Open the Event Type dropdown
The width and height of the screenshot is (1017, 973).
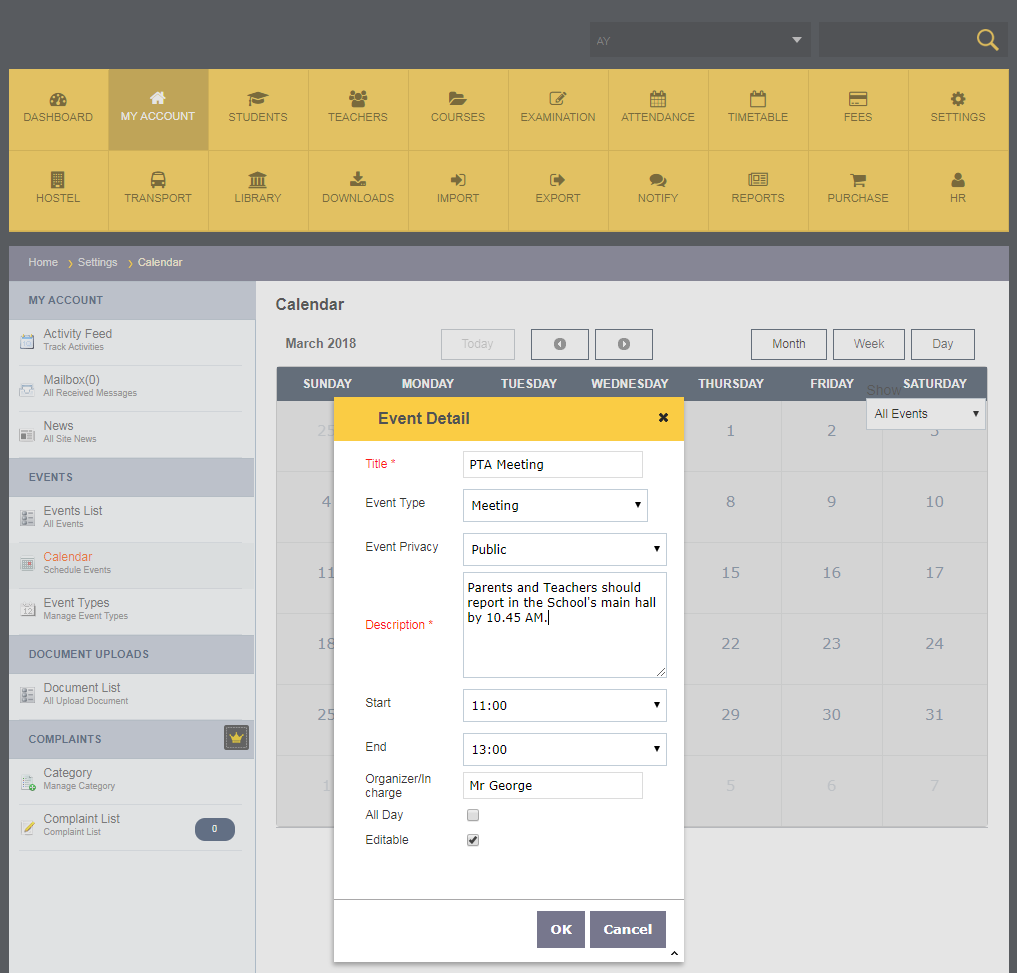(x=555, y=505)
